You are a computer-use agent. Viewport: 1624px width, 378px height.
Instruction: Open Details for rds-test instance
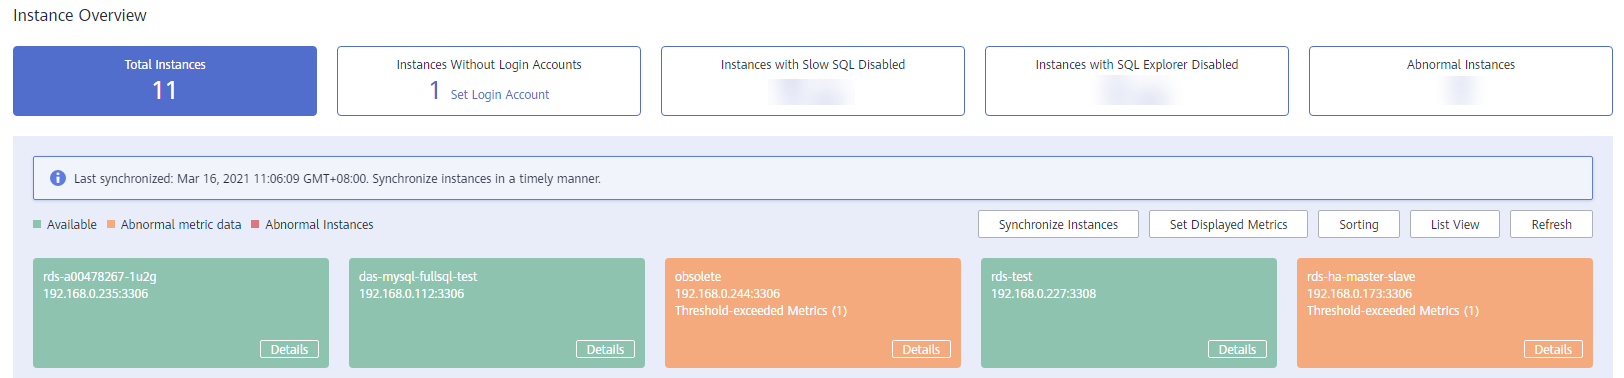click(1237, 349)
